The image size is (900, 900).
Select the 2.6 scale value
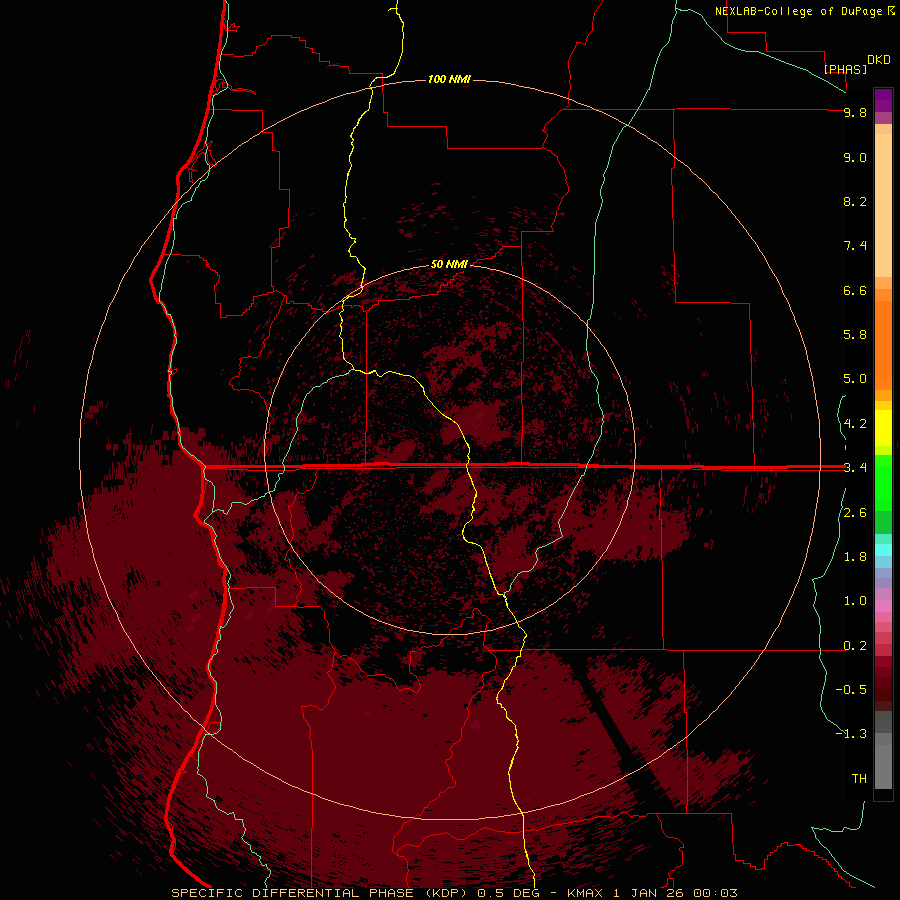(855, 513)
